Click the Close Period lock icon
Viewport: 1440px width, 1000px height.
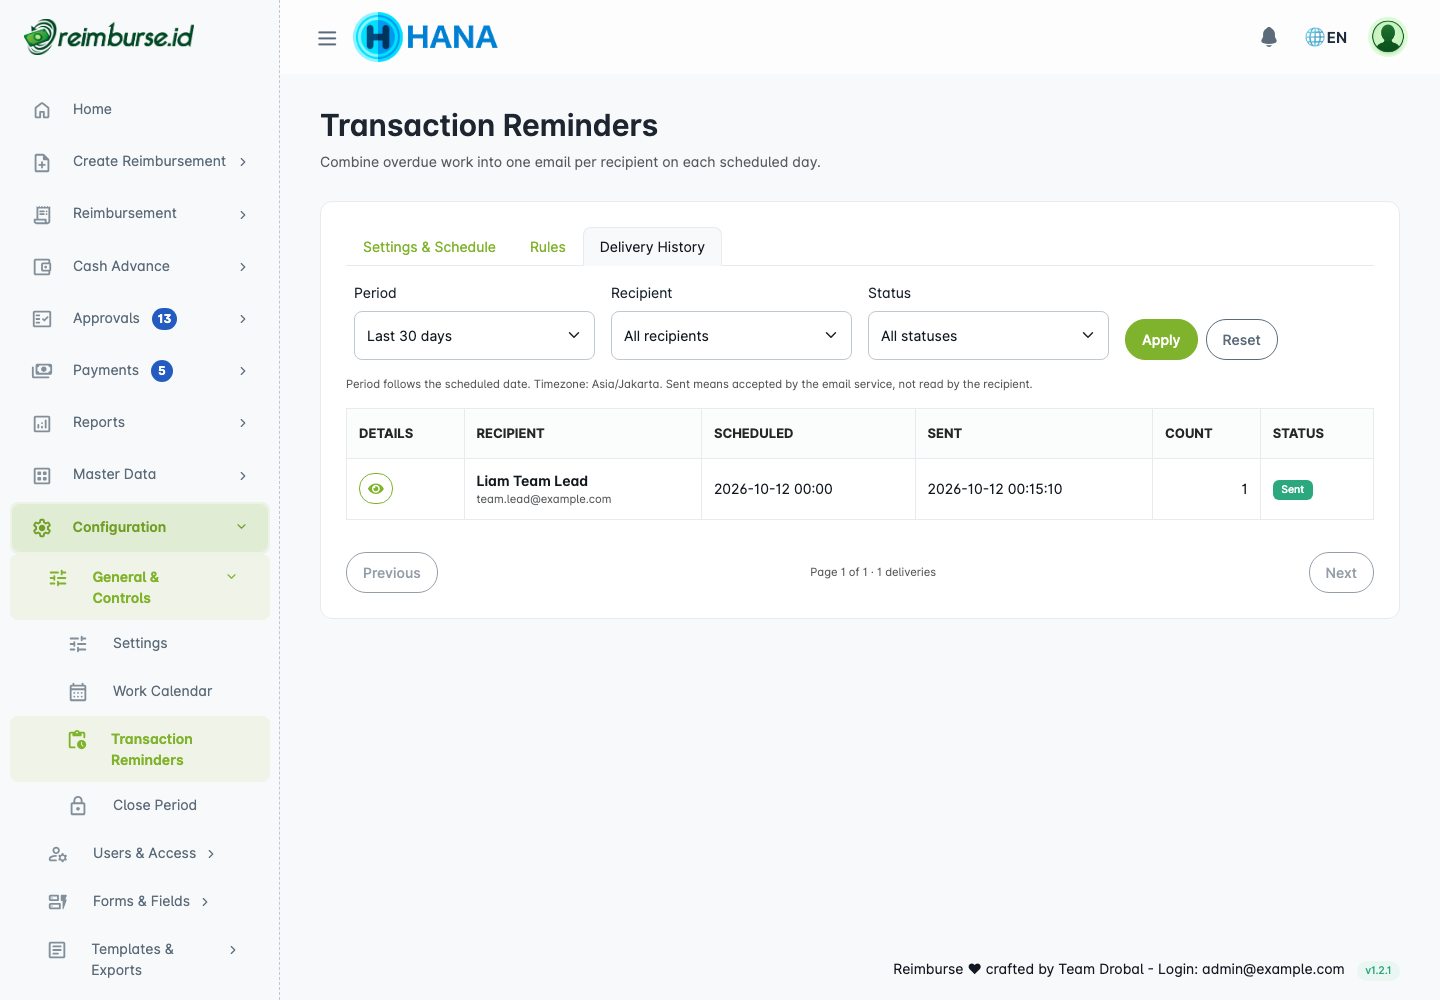click(78, 806)
